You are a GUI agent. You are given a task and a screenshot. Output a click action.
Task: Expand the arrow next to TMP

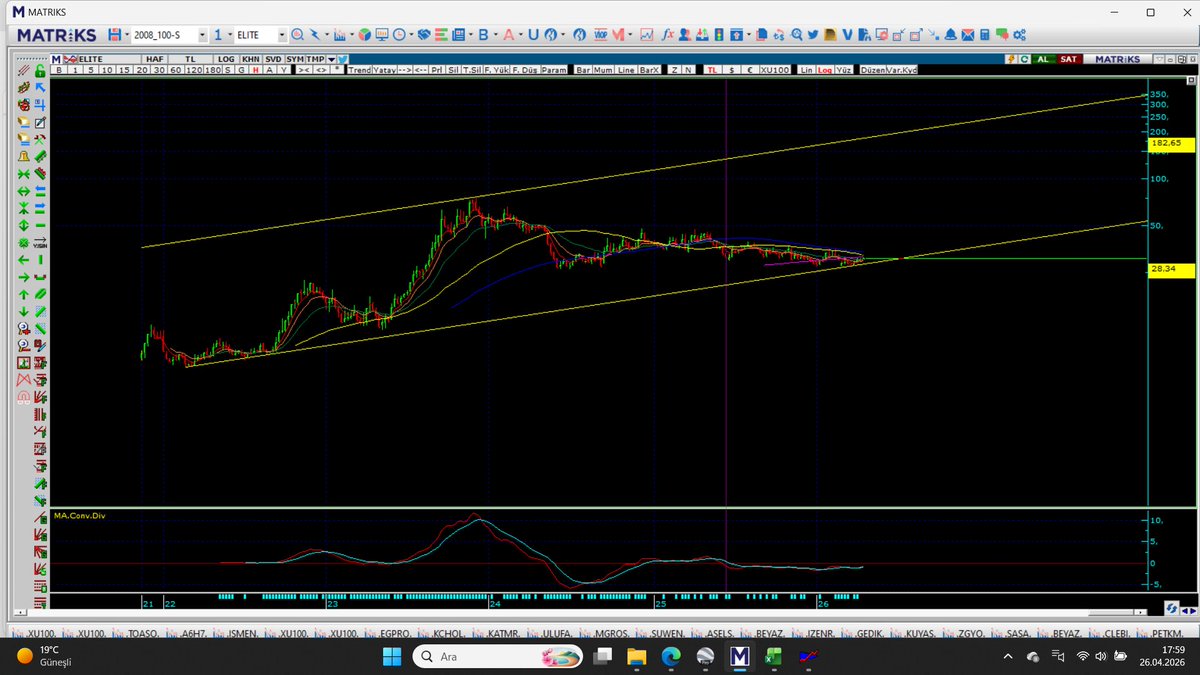[332, 59]
